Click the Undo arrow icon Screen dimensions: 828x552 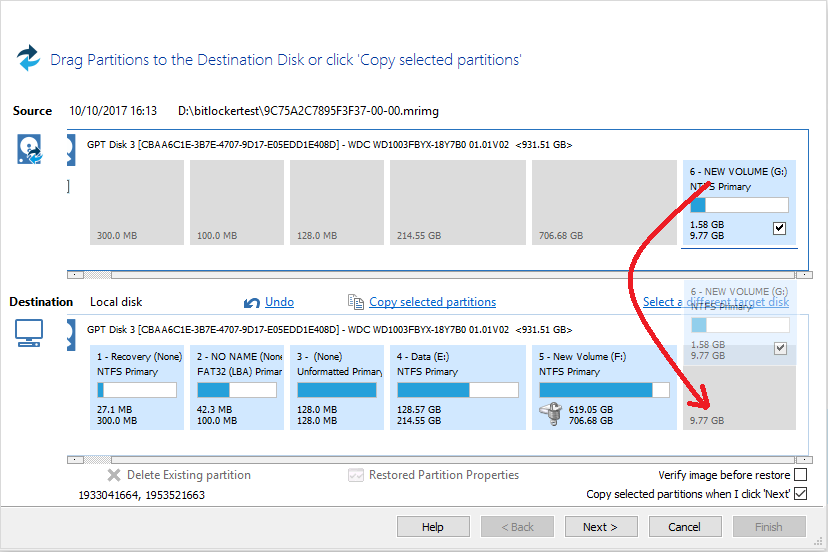click(x=252, y=302)
